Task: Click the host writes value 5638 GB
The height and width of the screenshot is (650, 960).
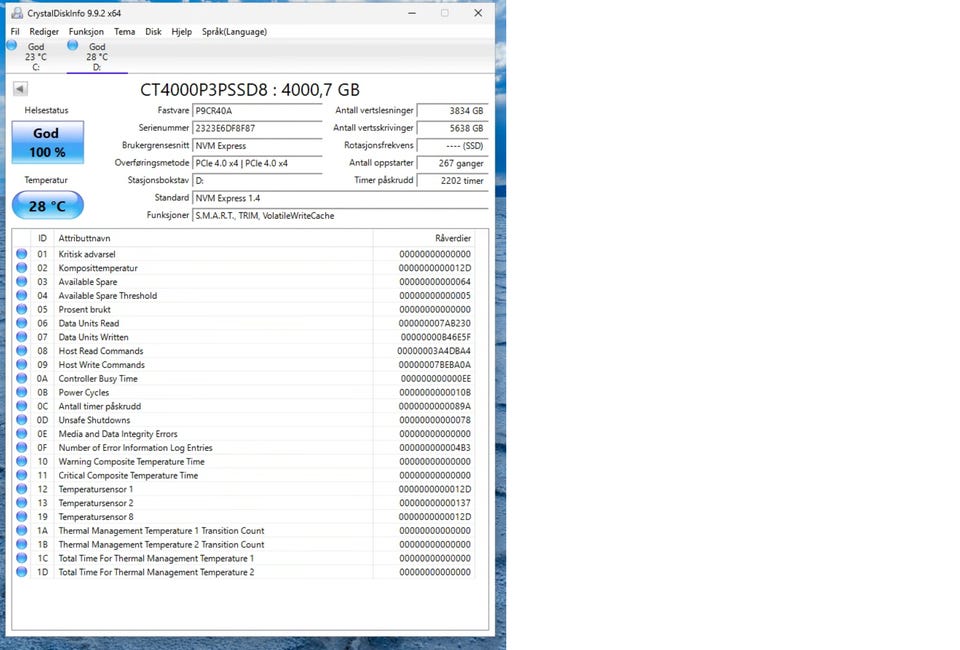Action: tap(452, 128)
